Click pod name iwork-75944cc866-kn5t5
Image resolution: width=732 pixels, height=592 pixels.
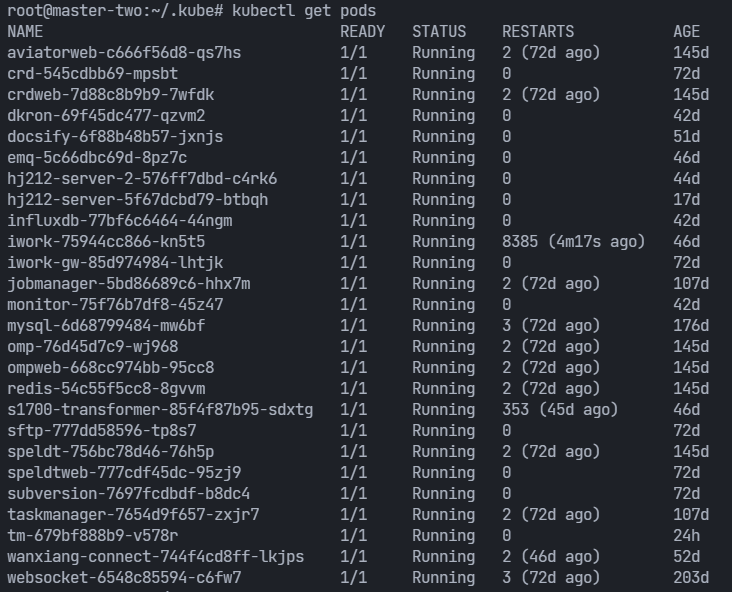[106, 242]
